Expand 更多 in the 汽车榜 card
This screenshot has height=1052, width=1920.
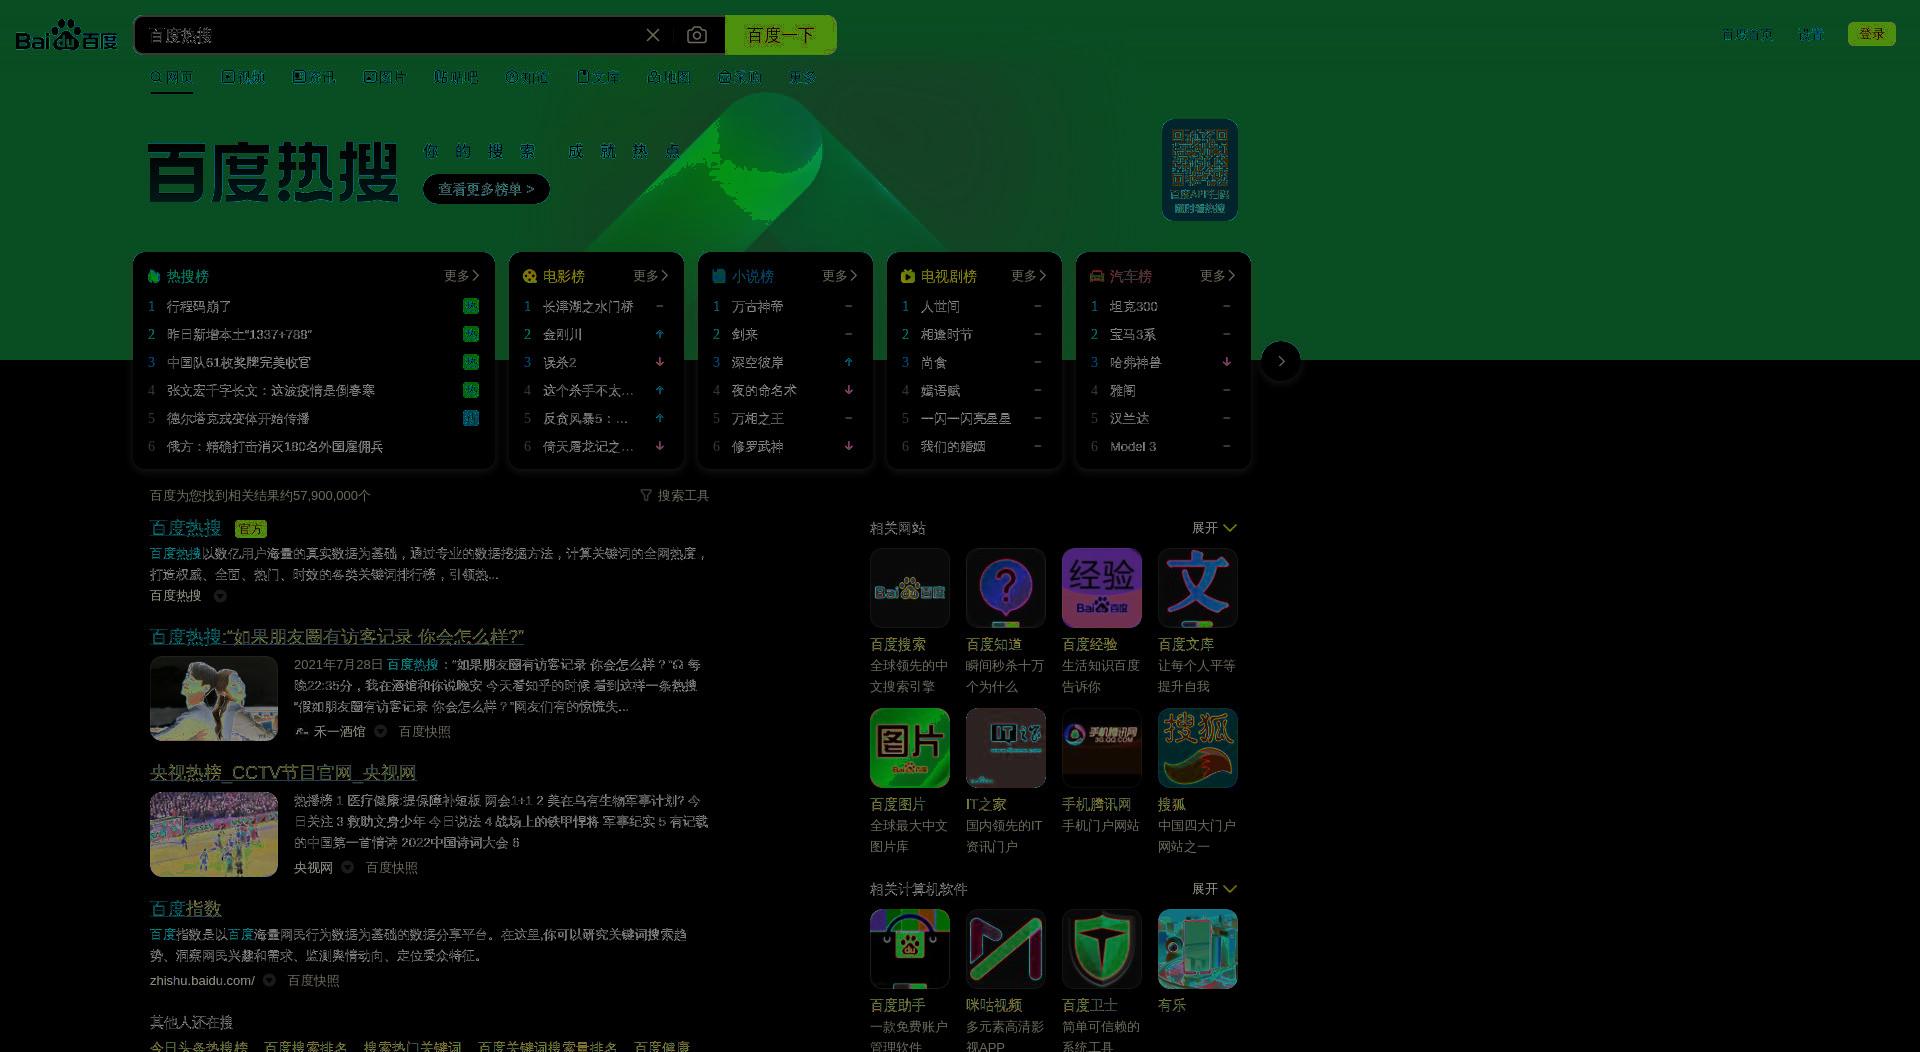point(1218,276)
